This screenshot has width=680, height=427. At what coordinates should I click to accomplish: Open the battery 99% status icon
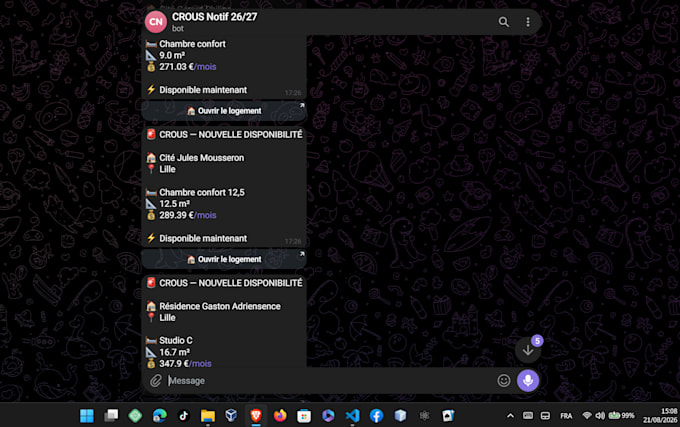(x=621, y=416)
